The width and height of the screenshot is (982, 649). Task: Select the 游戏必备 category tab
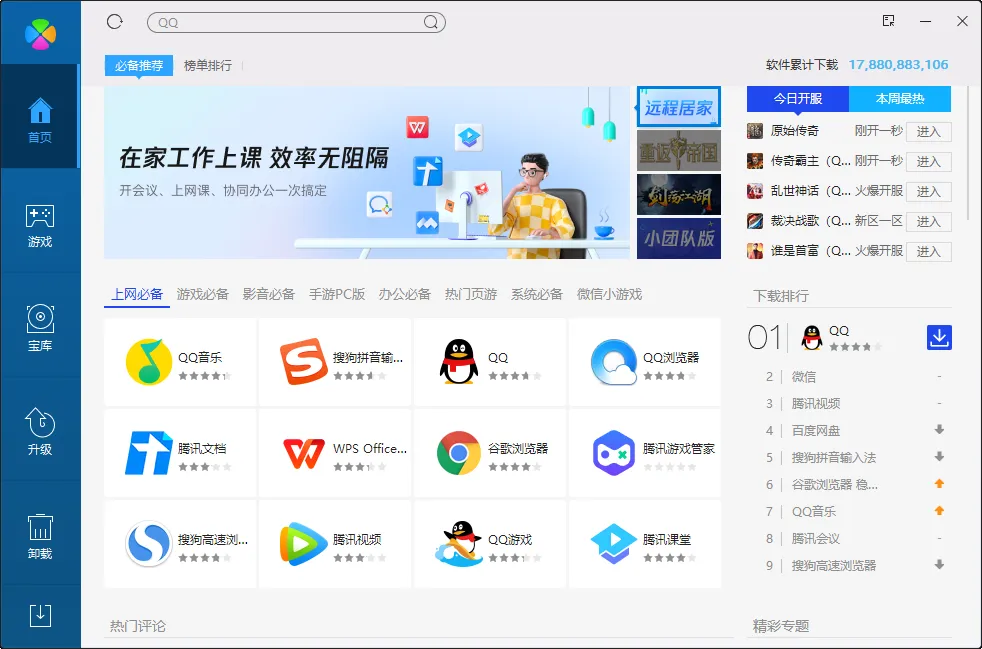[x=202, y=294]
